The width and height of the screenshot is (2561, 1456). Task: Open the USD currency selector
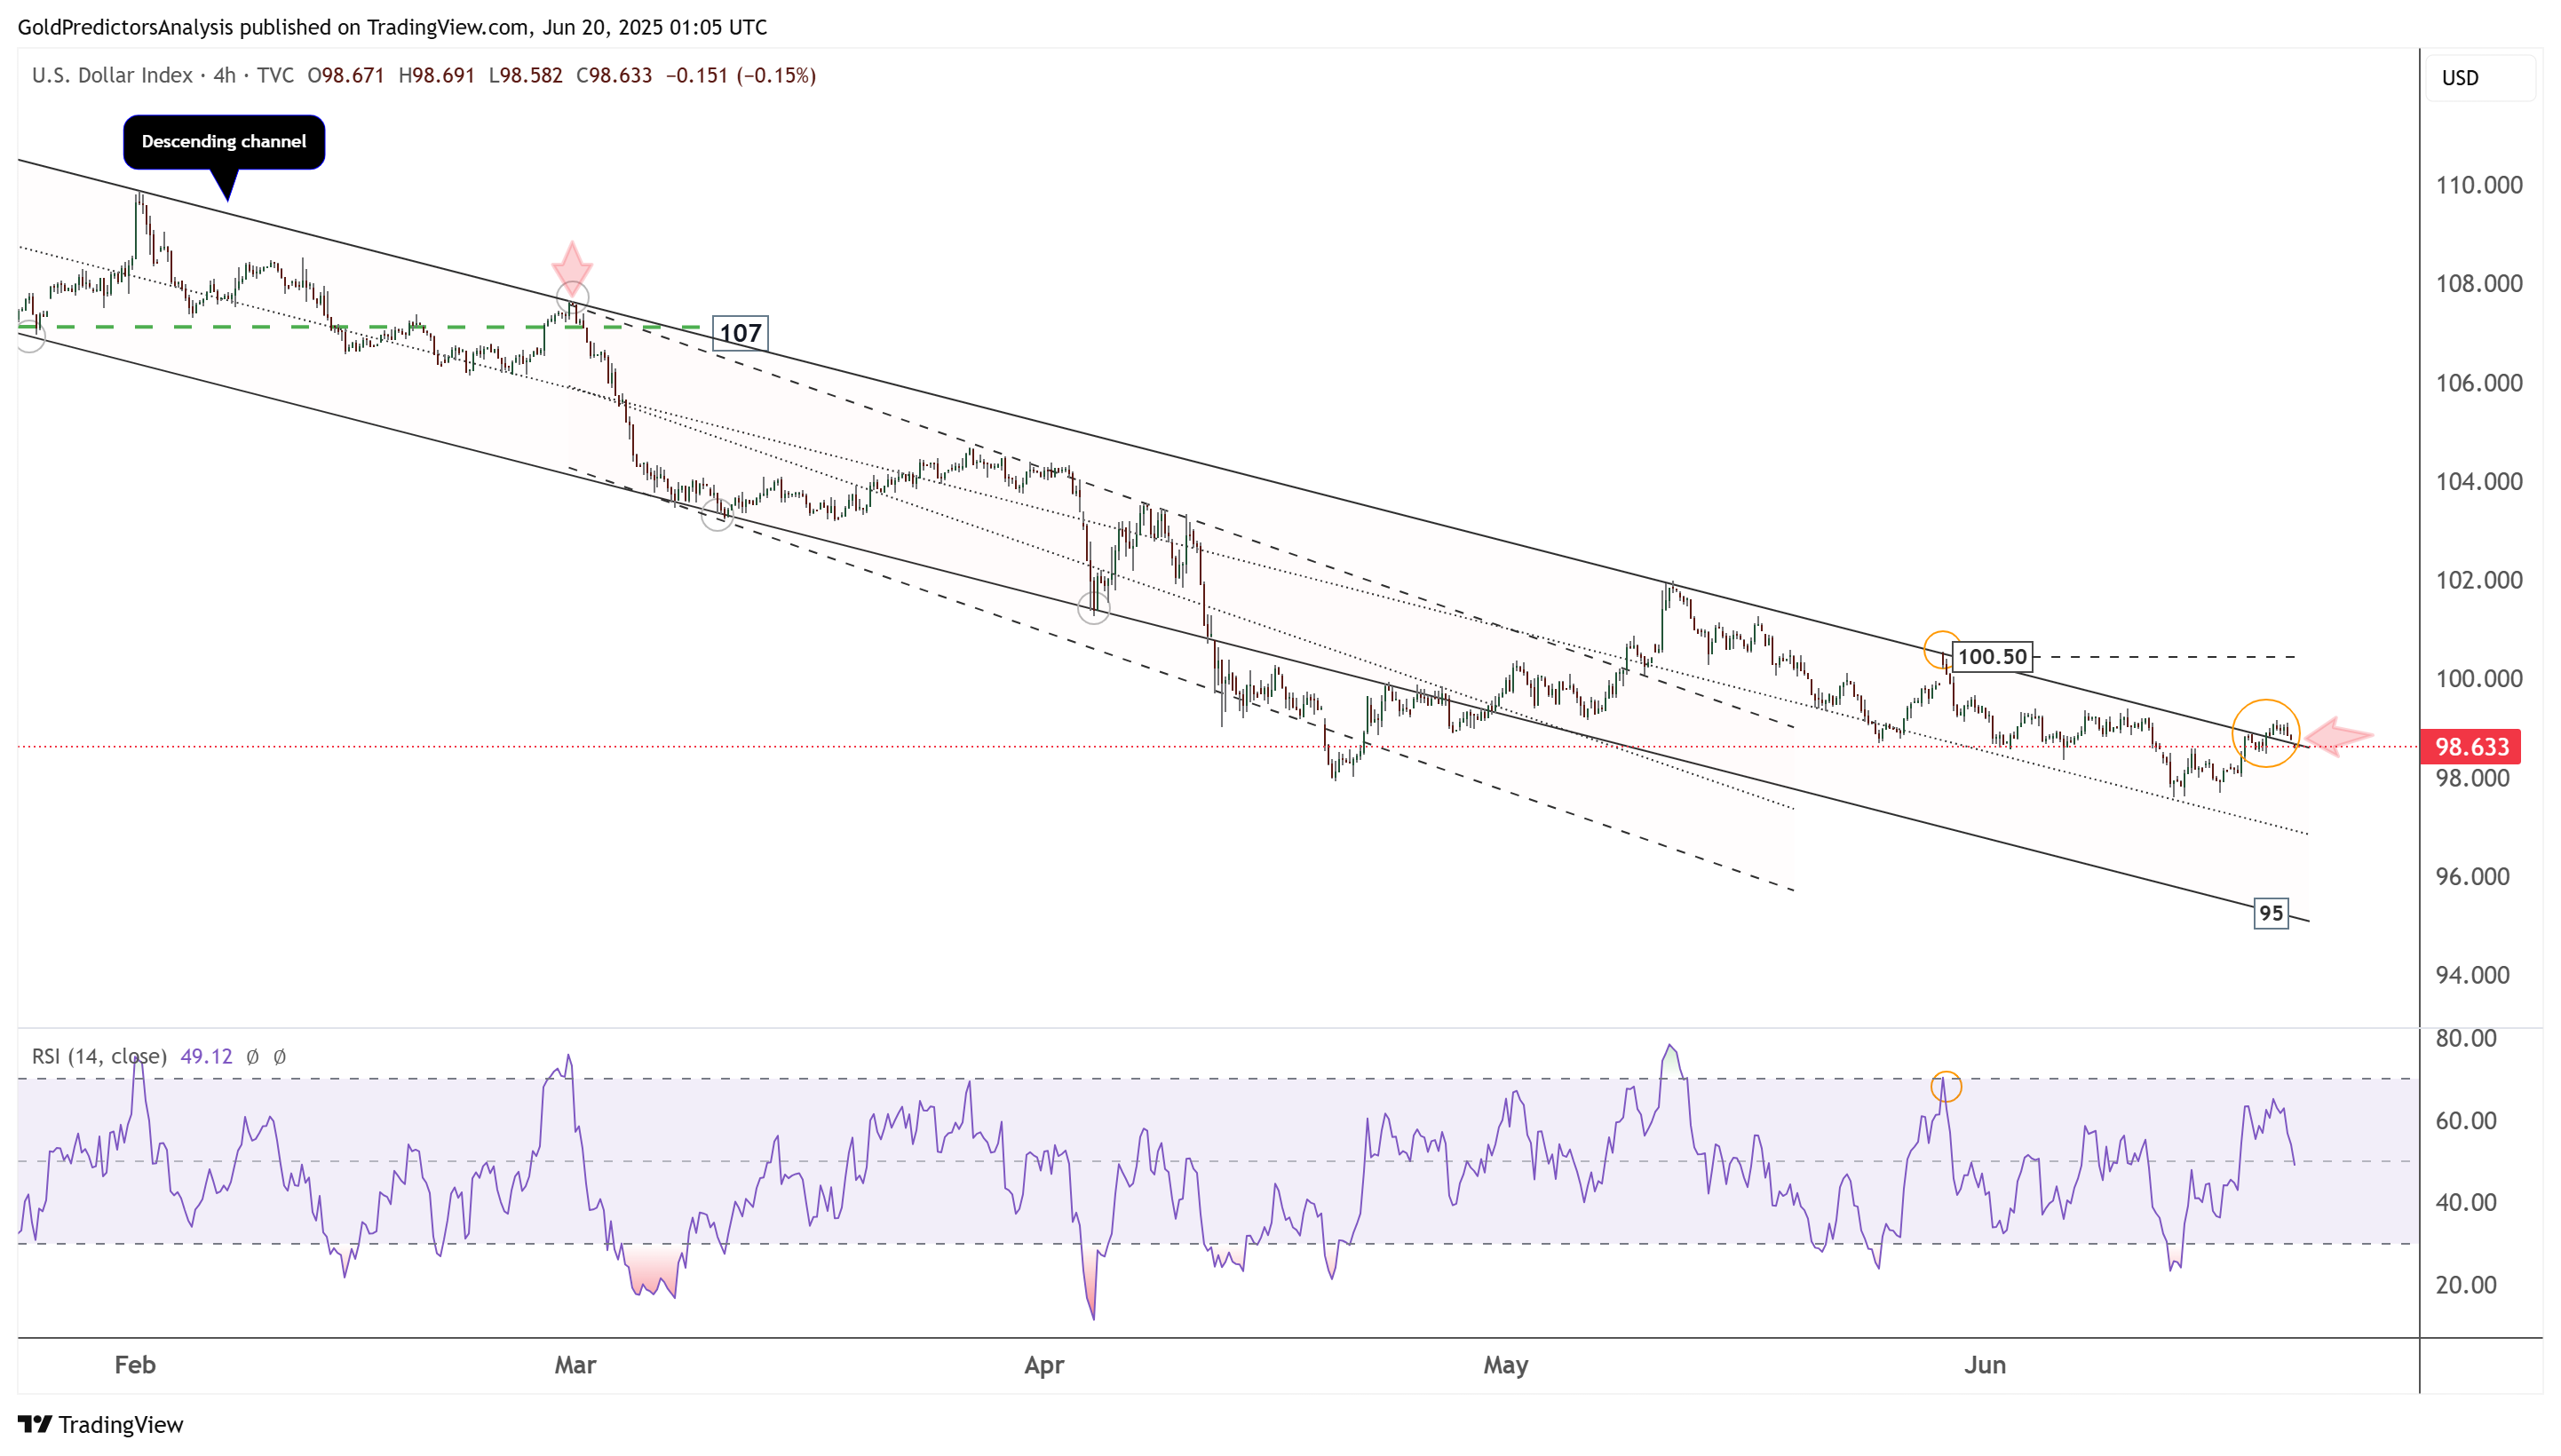(2478, 78)
